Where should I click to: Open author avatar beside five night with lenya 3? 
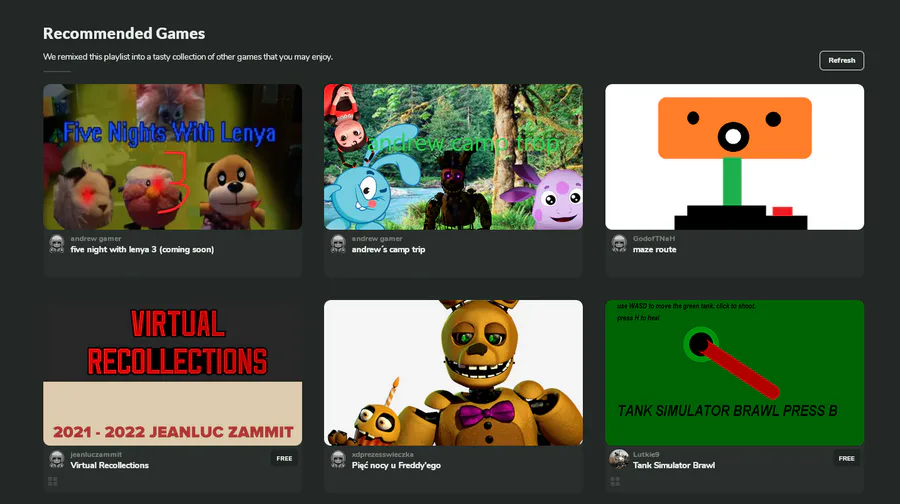point(56,244)
